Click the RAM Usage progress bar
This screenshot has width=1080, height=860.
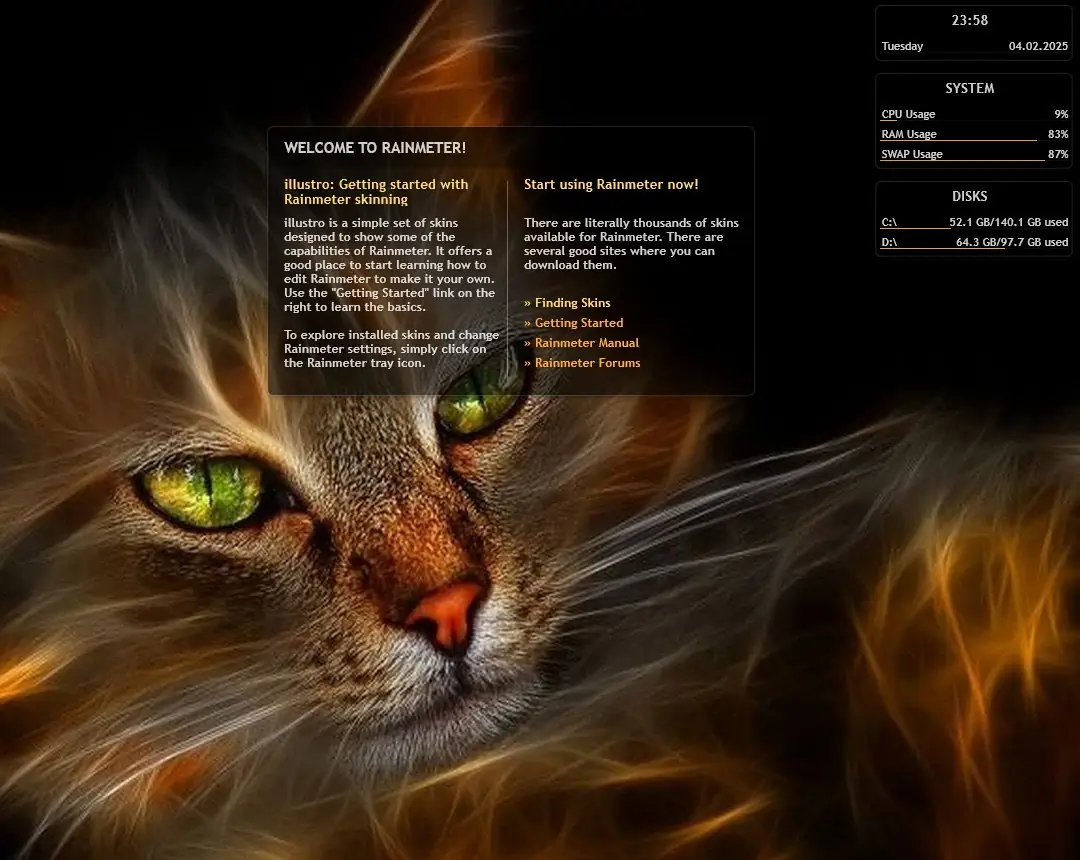tap(959, 140)
